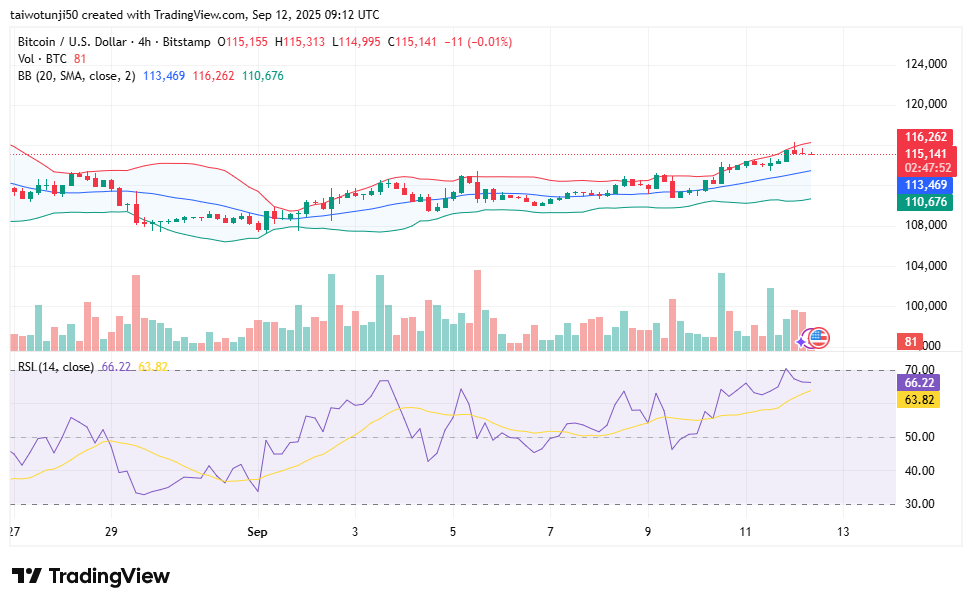Click the 3 date on the time axis
This screenshot has height=606, width=972.
point(355,532)
